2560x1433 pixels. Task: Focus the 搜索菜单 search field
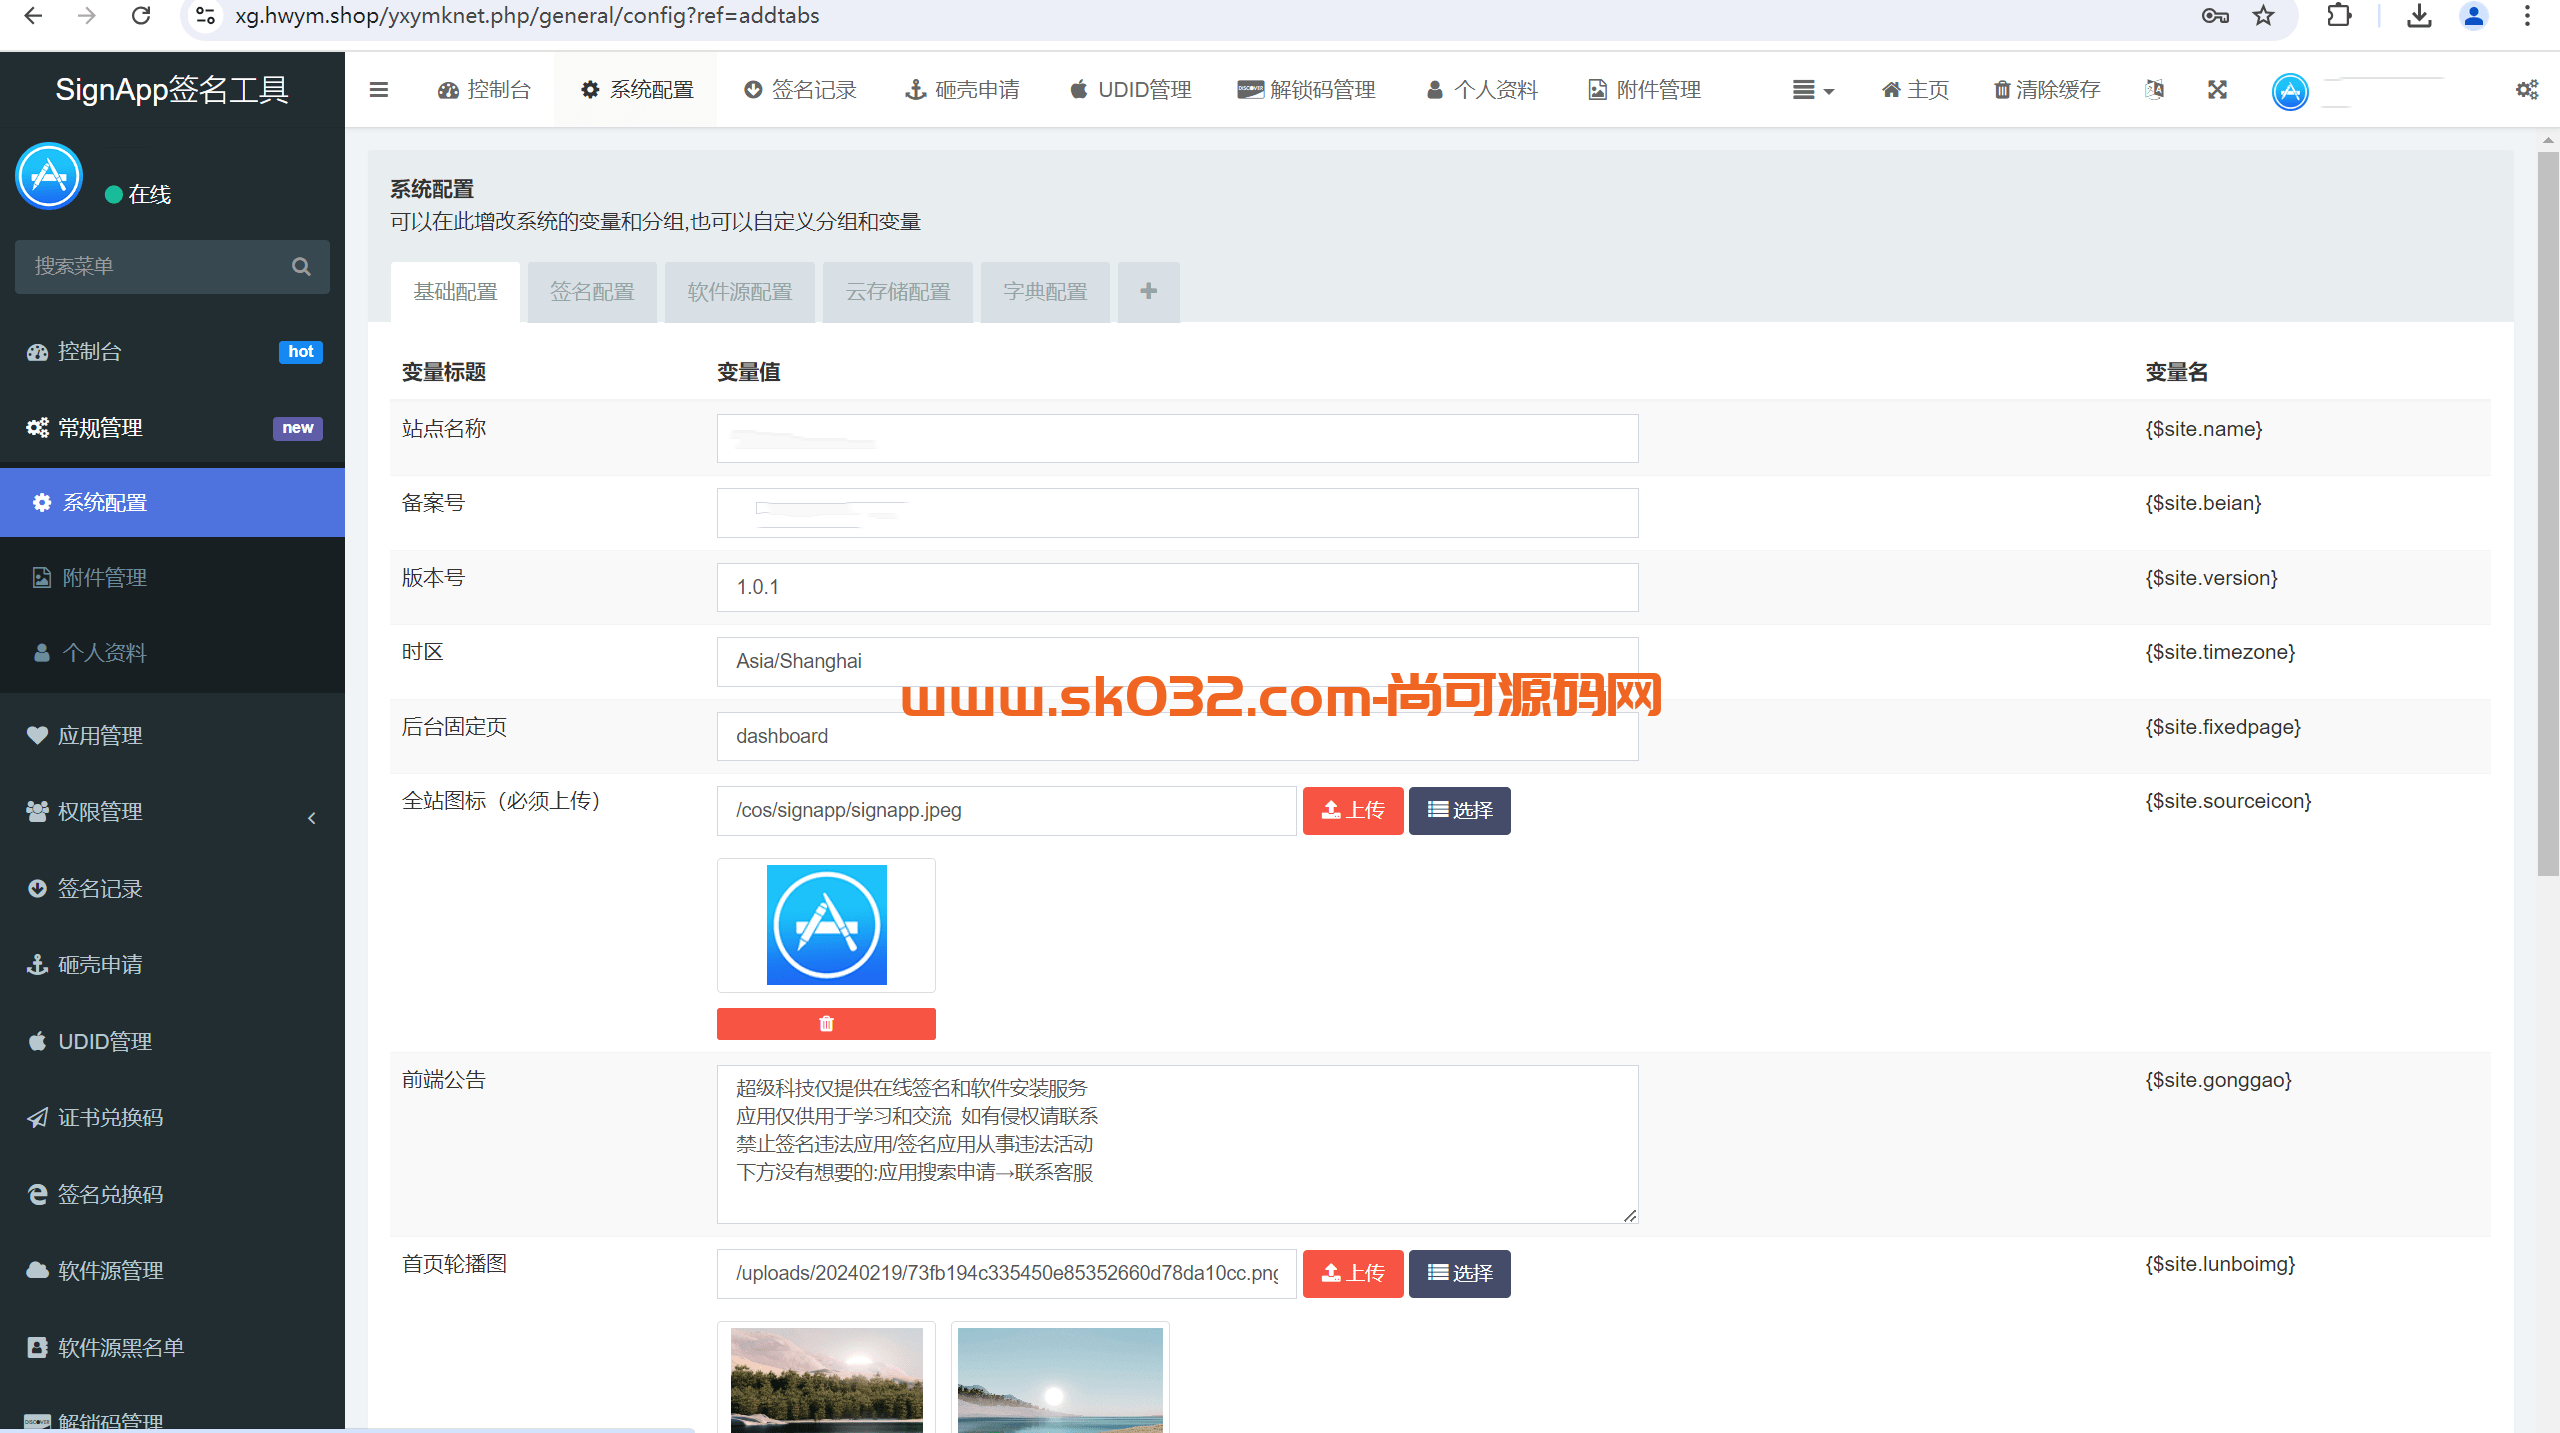(172, 266)
